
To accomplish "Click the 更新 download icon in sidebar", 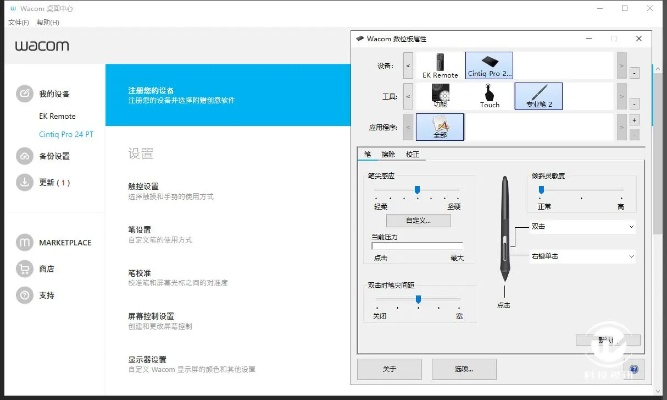I will tap(25, 182).
